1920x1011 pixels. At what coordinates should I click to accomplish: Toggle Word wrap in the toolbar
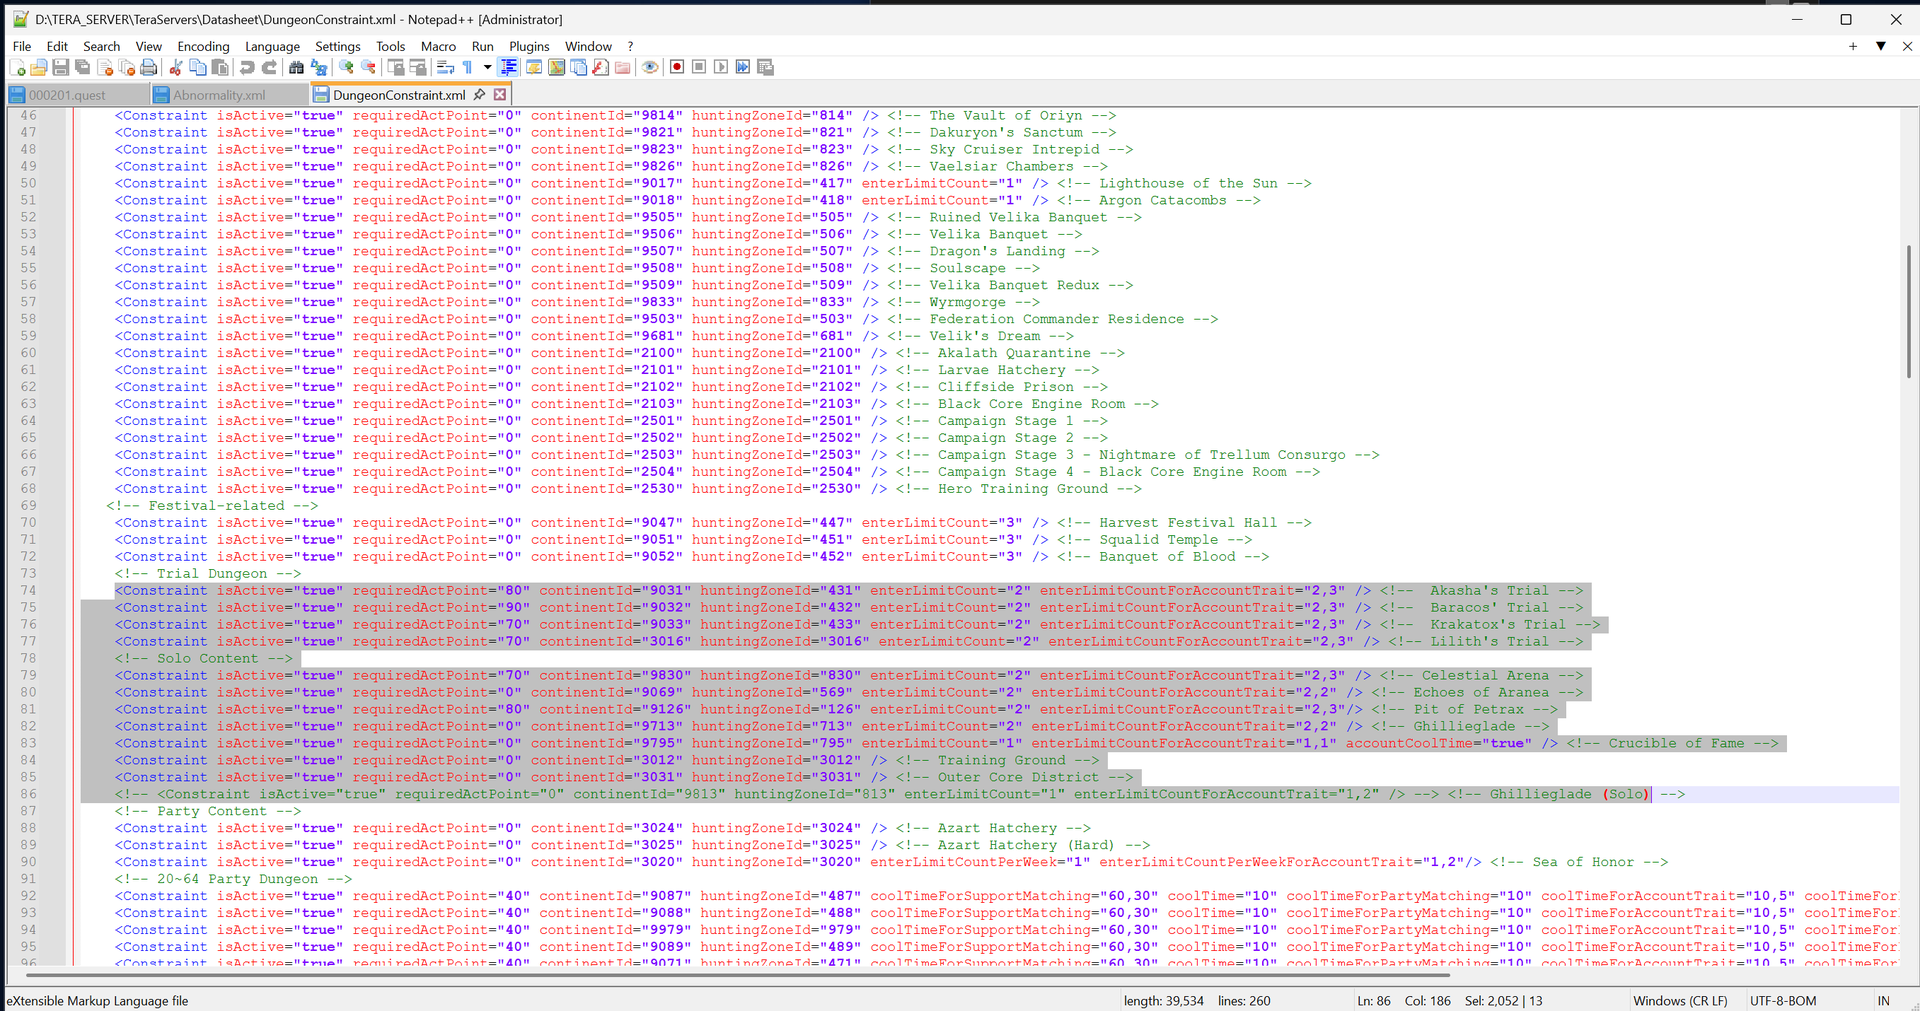[x=445, y=68]
